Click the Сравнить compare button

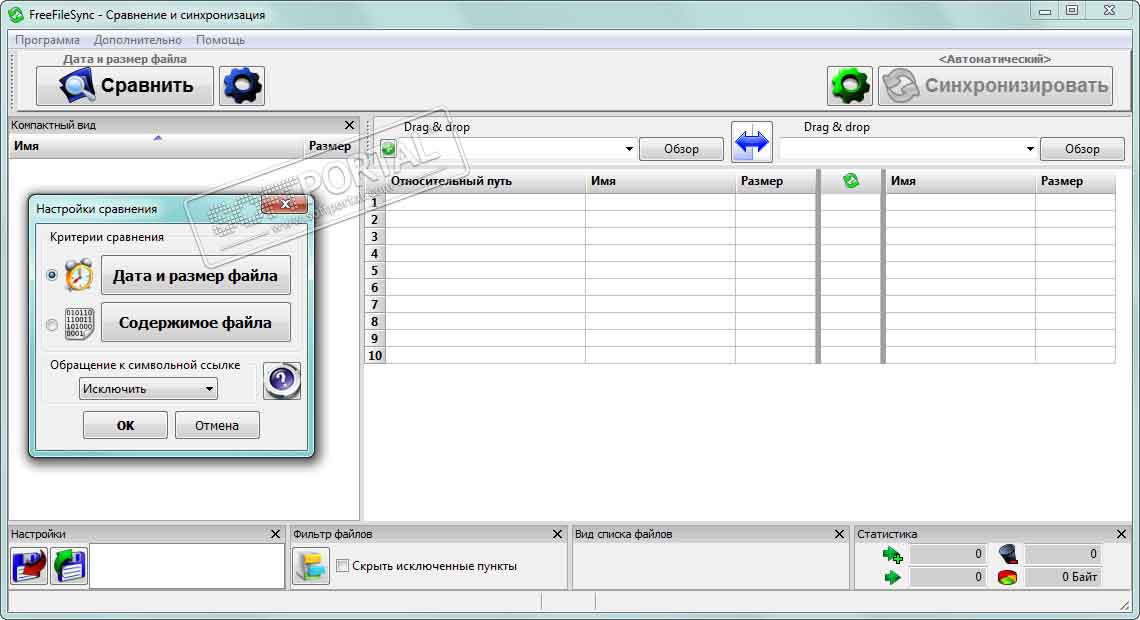(x=124, y=86)
